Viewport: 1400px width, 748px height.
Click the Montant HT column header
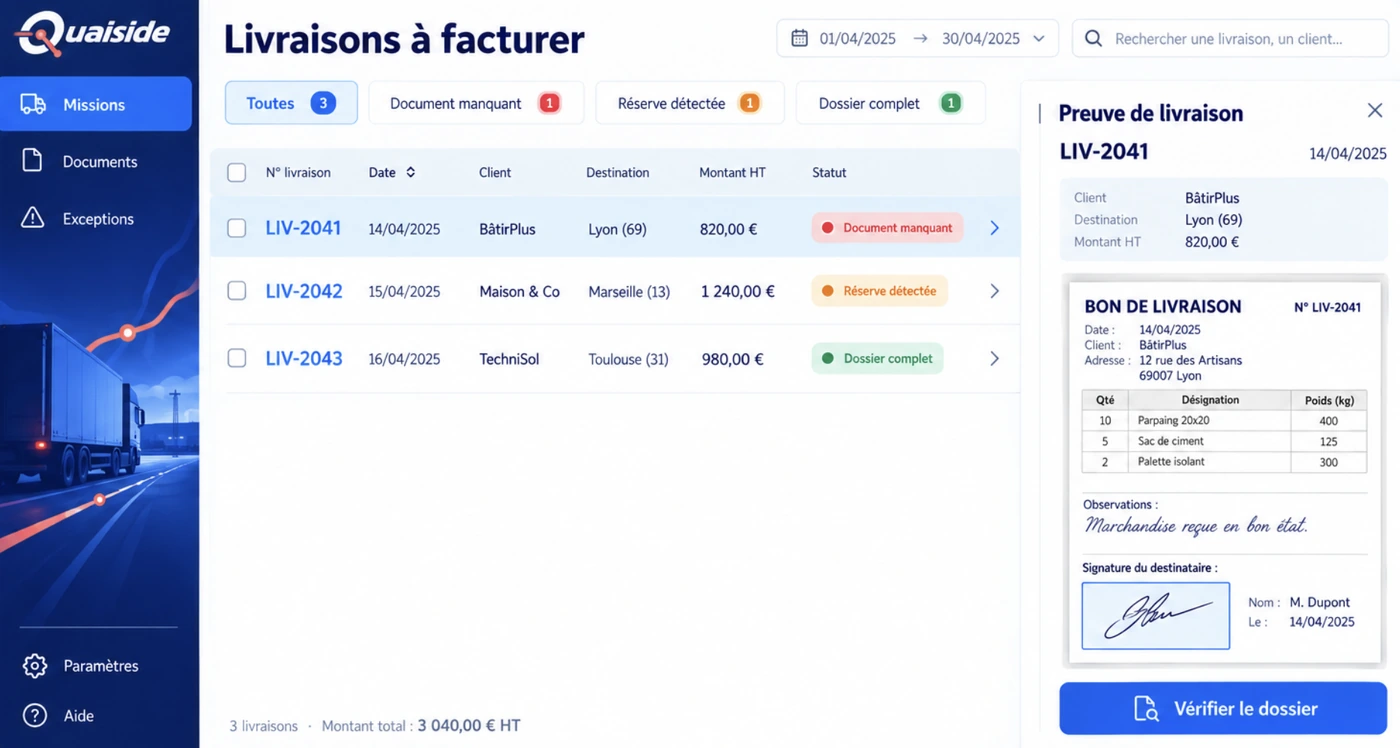(732, 173)
